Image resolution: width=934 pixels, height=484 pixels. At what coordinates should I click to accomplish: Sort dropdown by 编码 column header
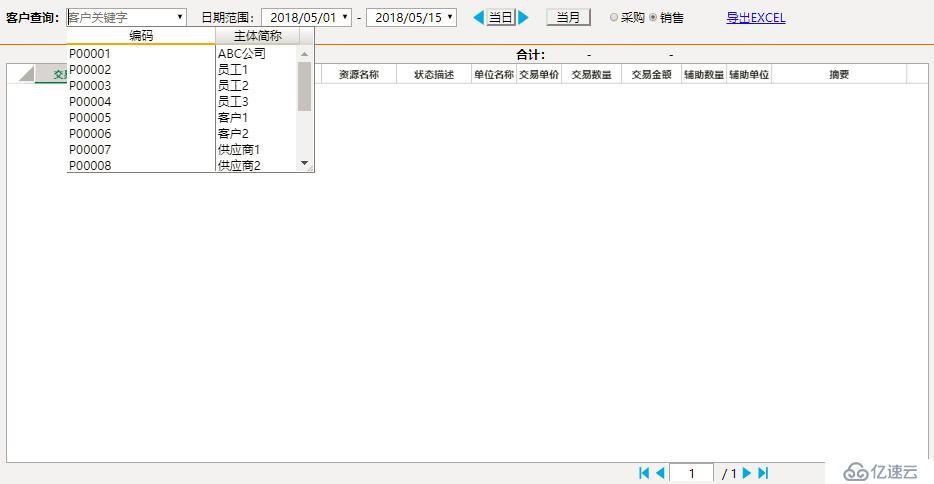141,36
